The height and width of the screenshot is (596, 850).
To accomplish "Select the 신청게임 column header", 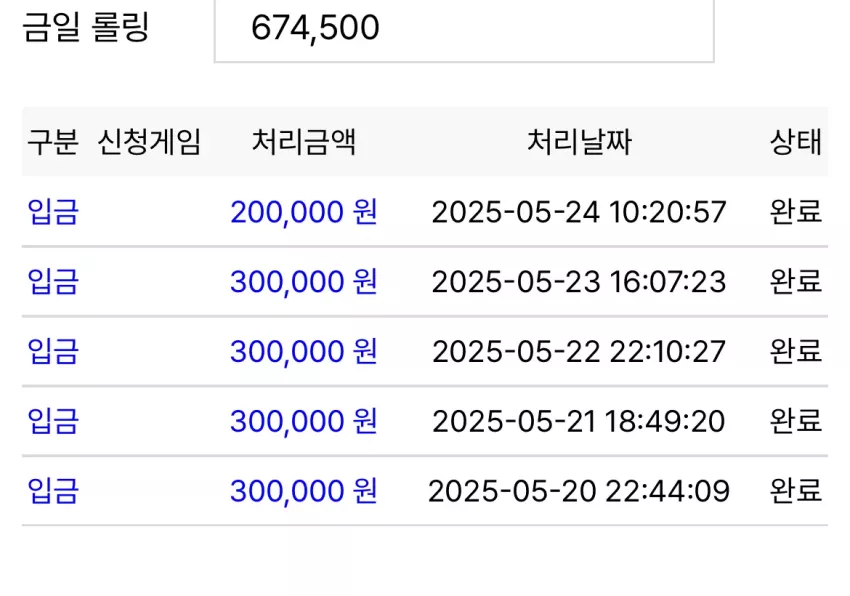I will [149, 143].
